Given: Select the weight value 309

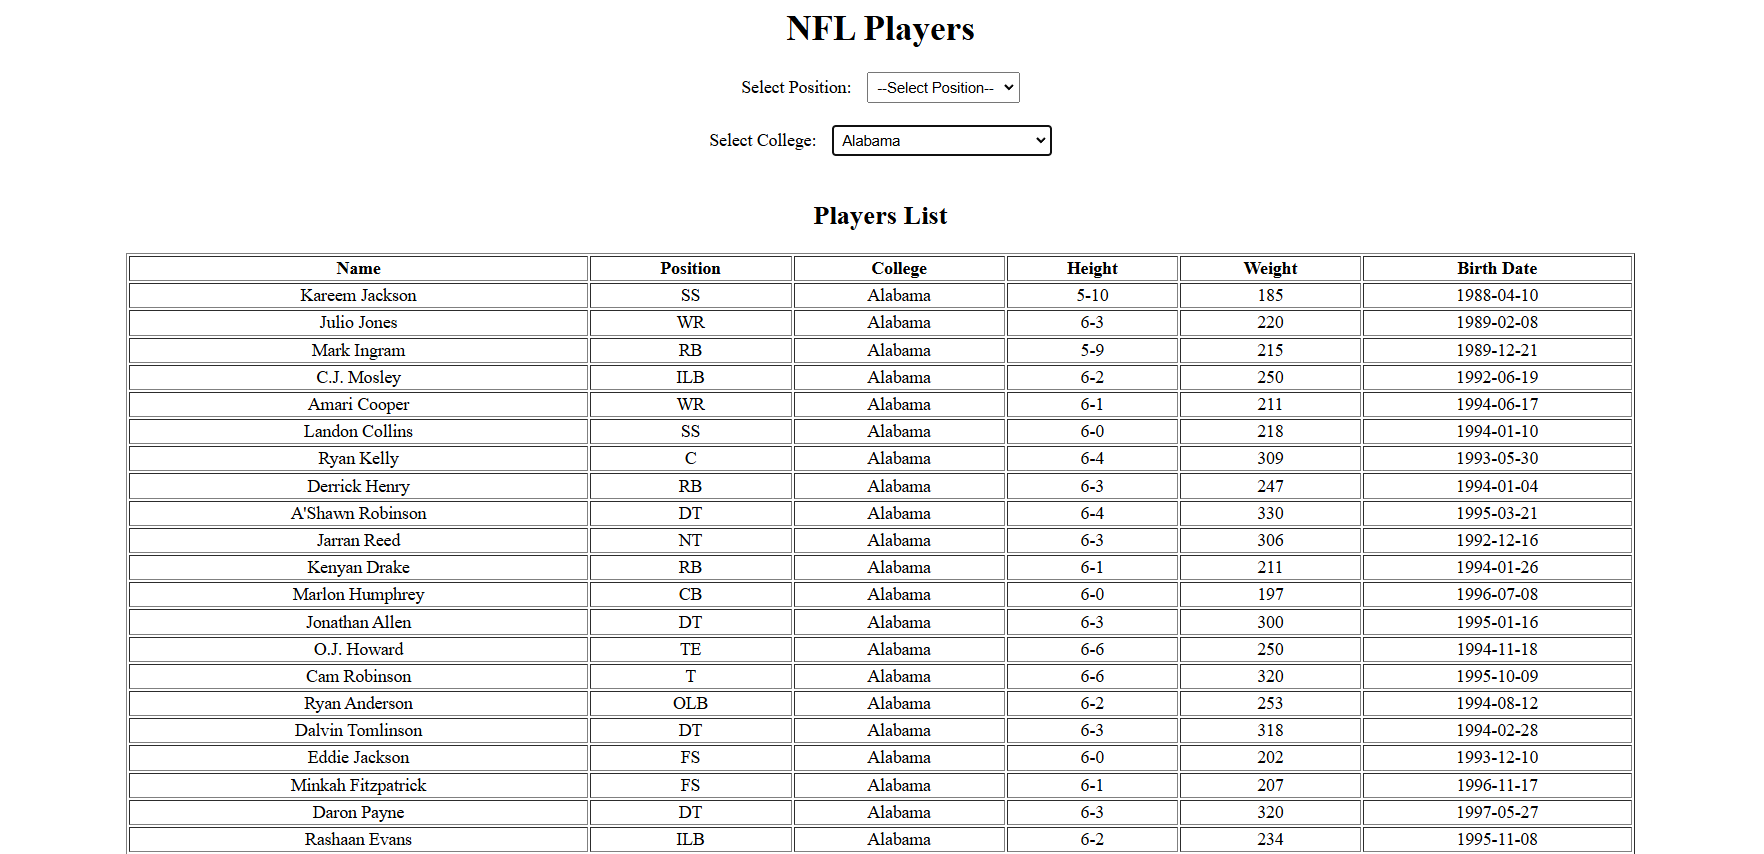Looking at the screenshot, I should pyautogui.click(x=1270, y=458).
